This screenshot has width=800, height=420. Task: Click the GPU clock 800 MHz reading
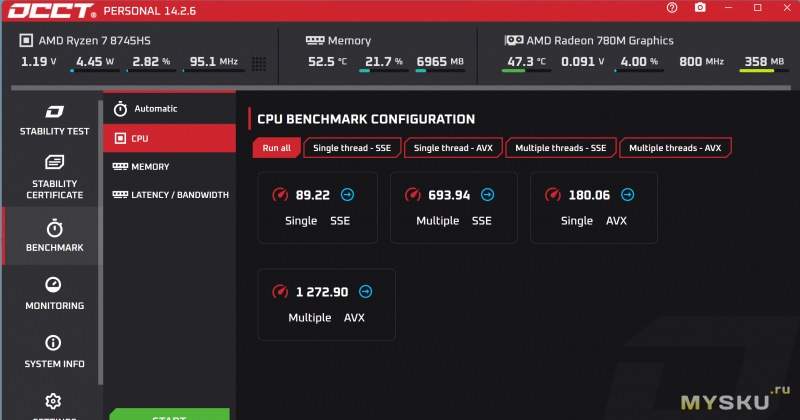[702, 62]
